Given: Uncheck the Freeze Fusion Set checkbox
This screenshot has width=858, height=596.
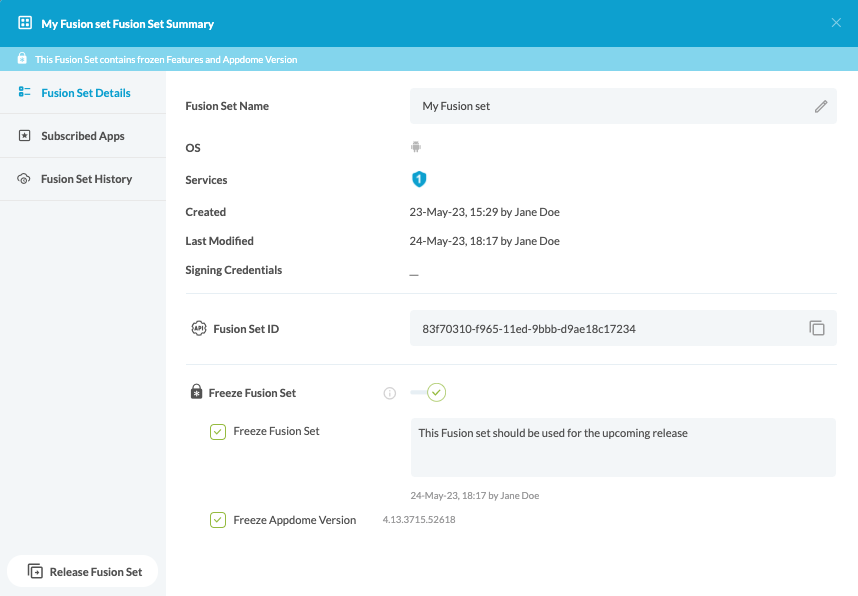Looking at the screenshot, I should click(217, 432).
